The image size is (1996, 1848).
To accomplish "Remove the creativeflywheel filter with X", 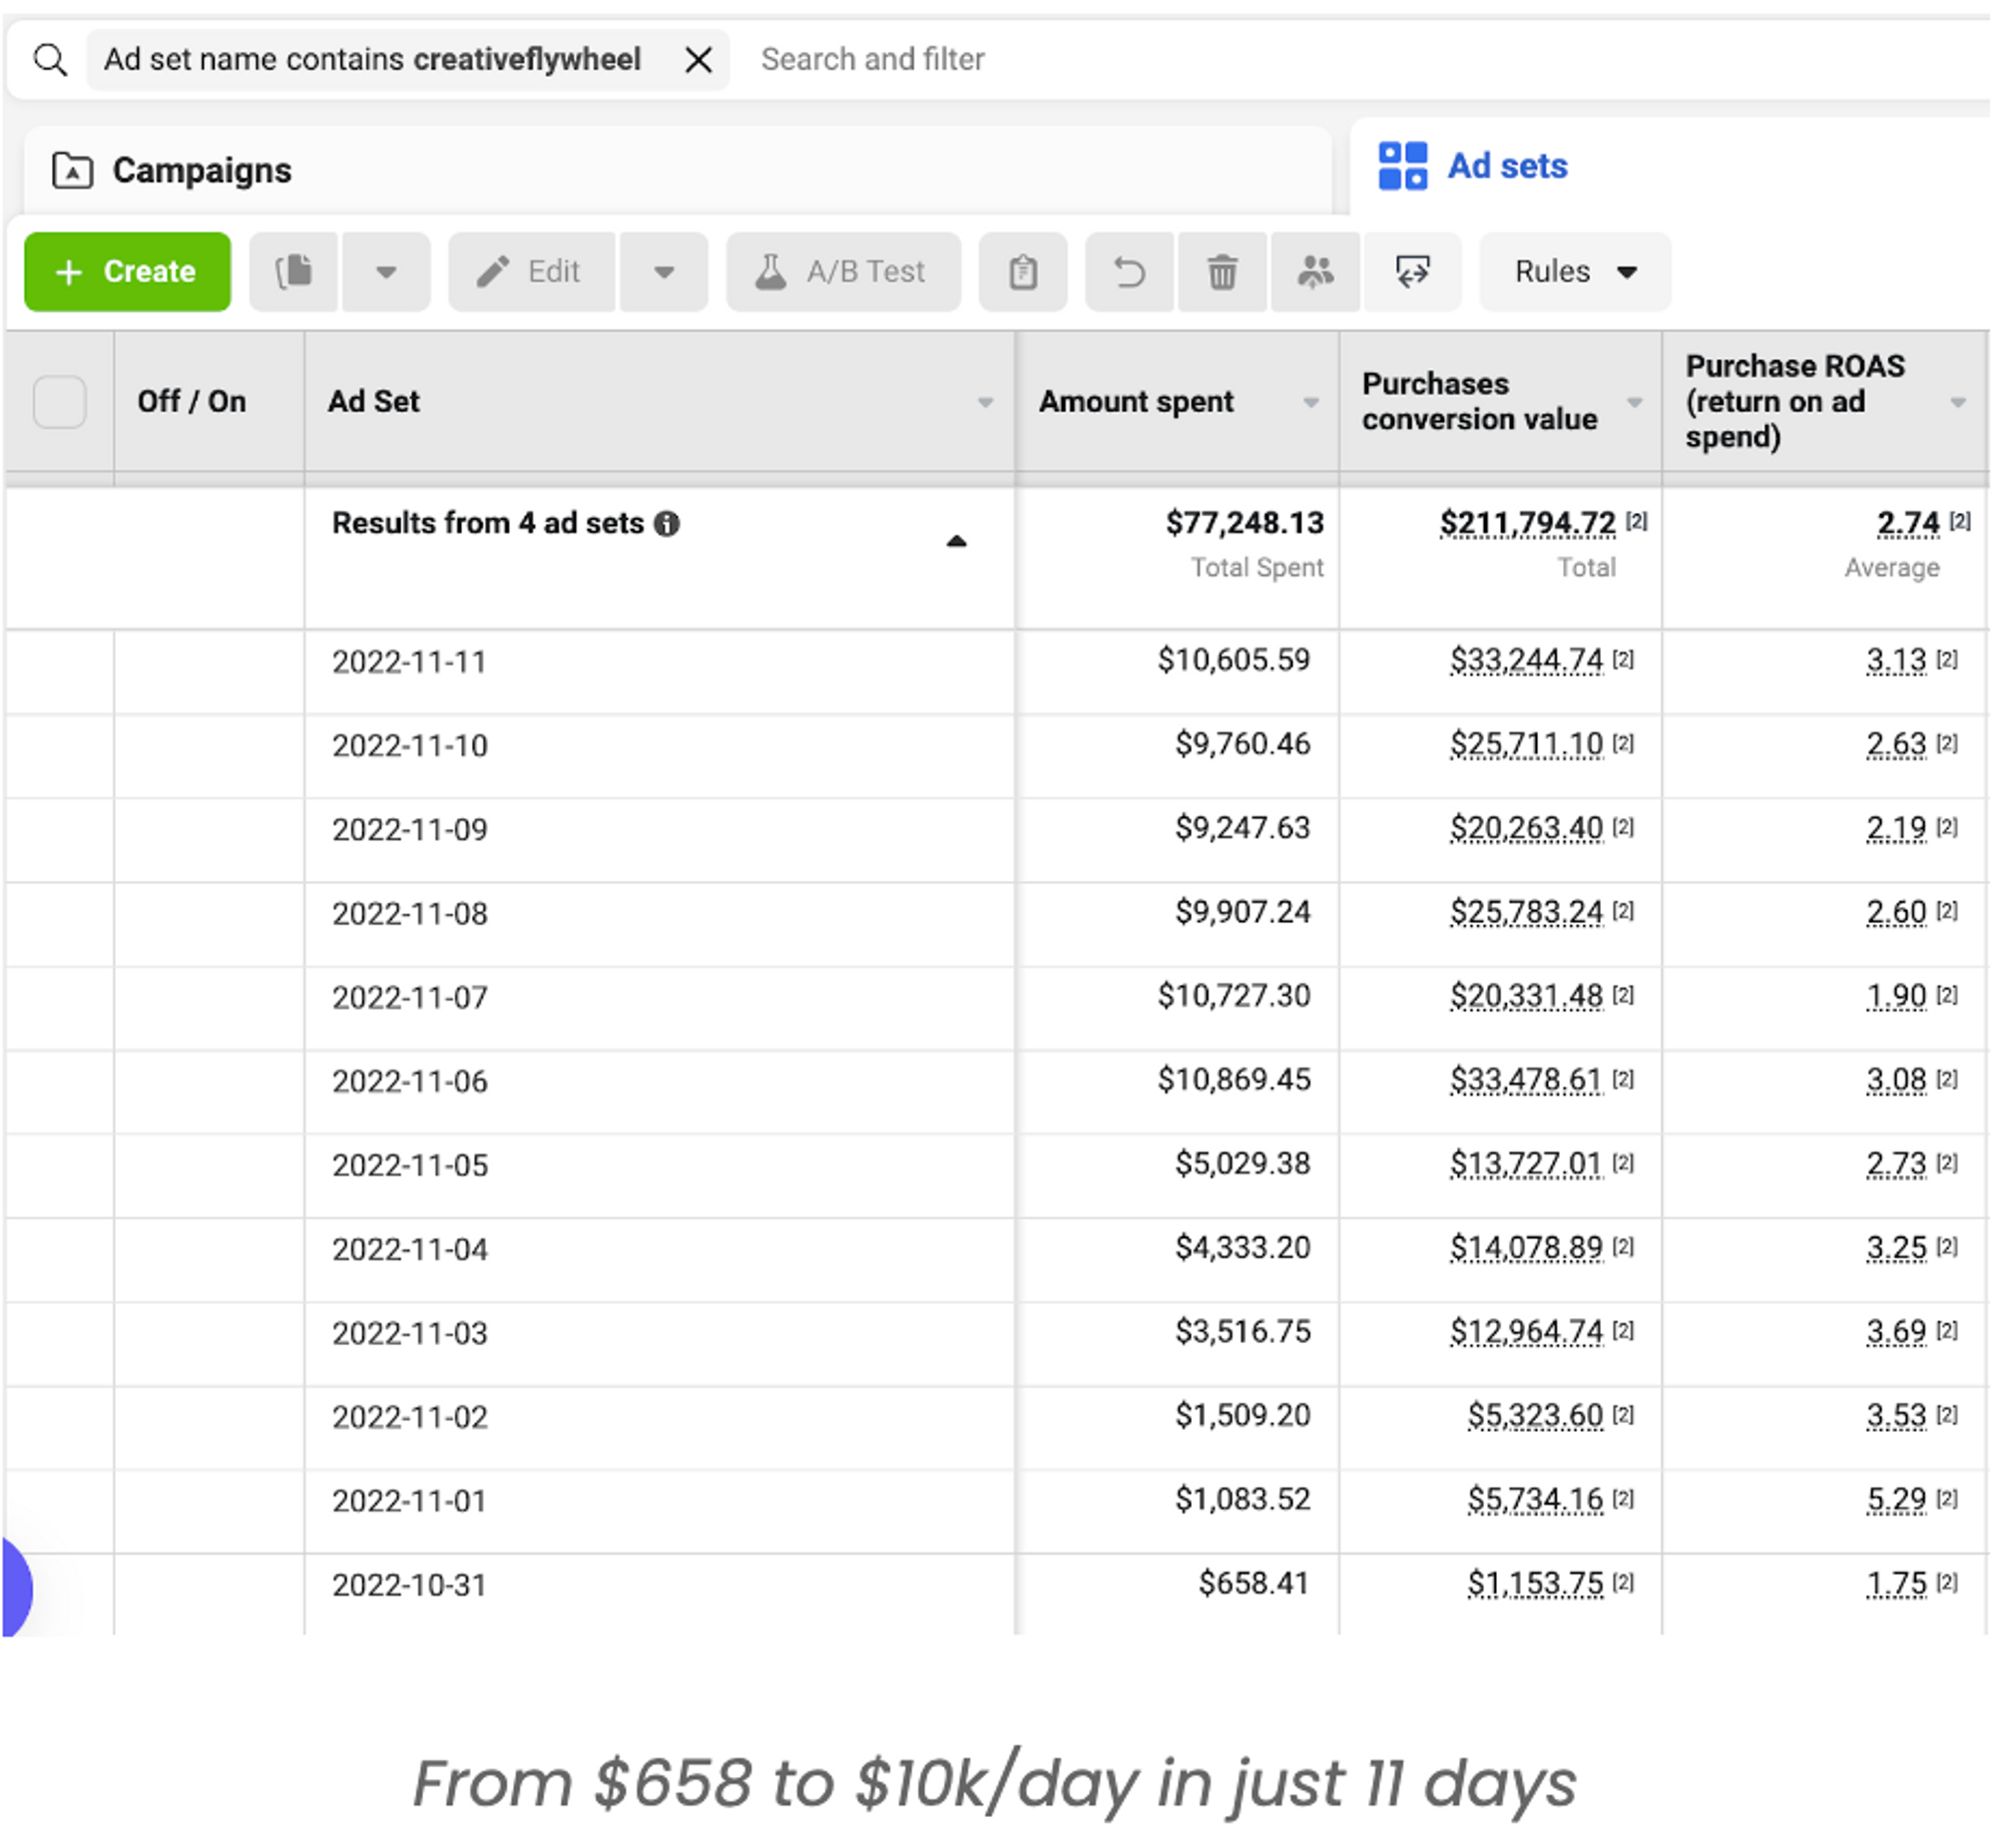I will (x=698, y=60).
